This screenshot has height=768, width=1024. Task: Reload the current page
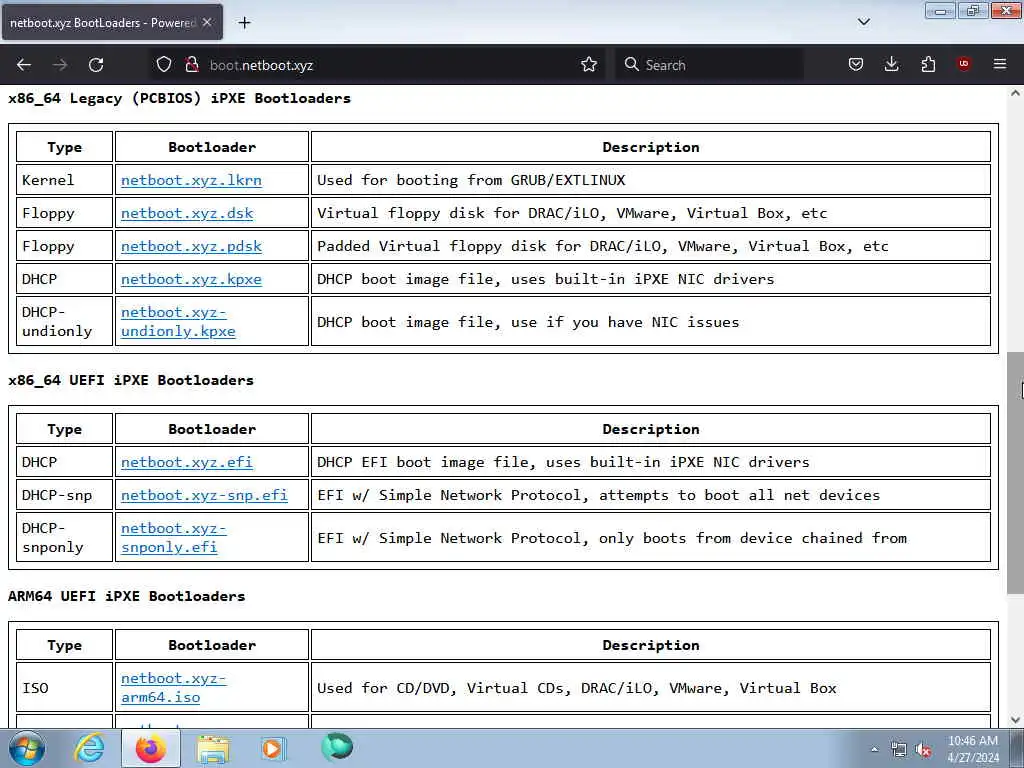coord(96,65)
